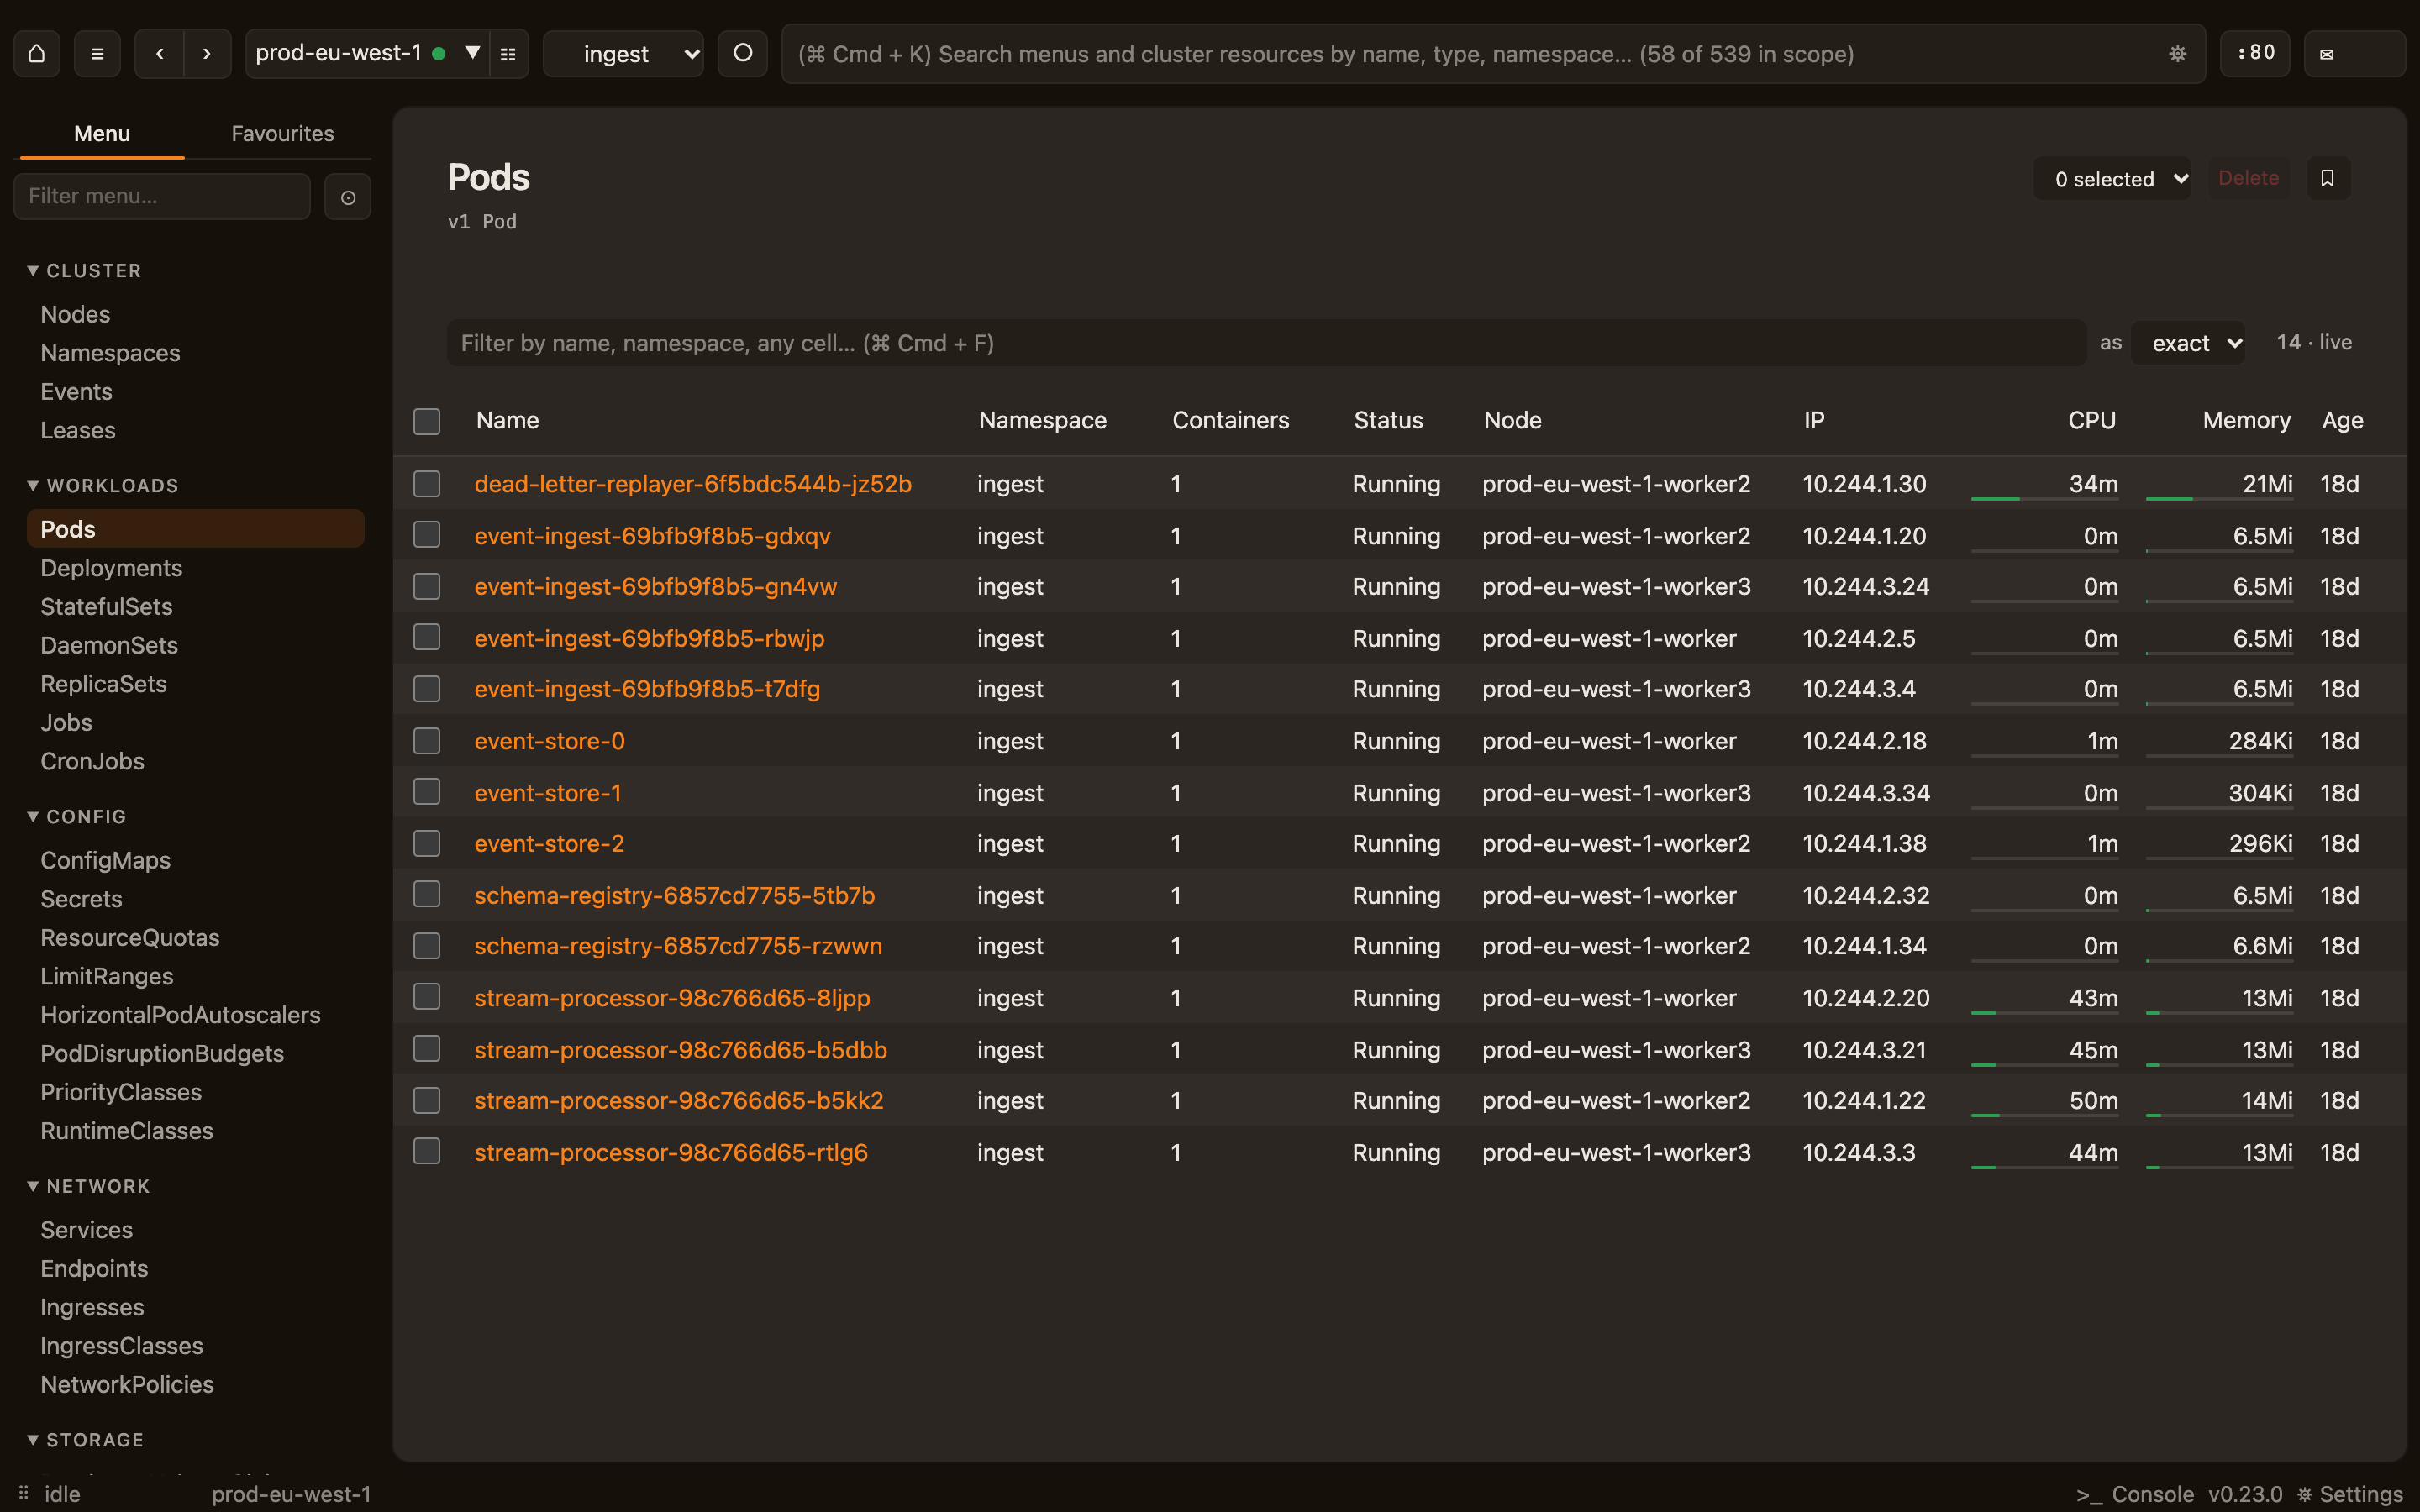This screenshot has height=1512, width=2420.
Task: Open the cluster list icon beside prod-eu-west-1
Action: tap(508, 54)
